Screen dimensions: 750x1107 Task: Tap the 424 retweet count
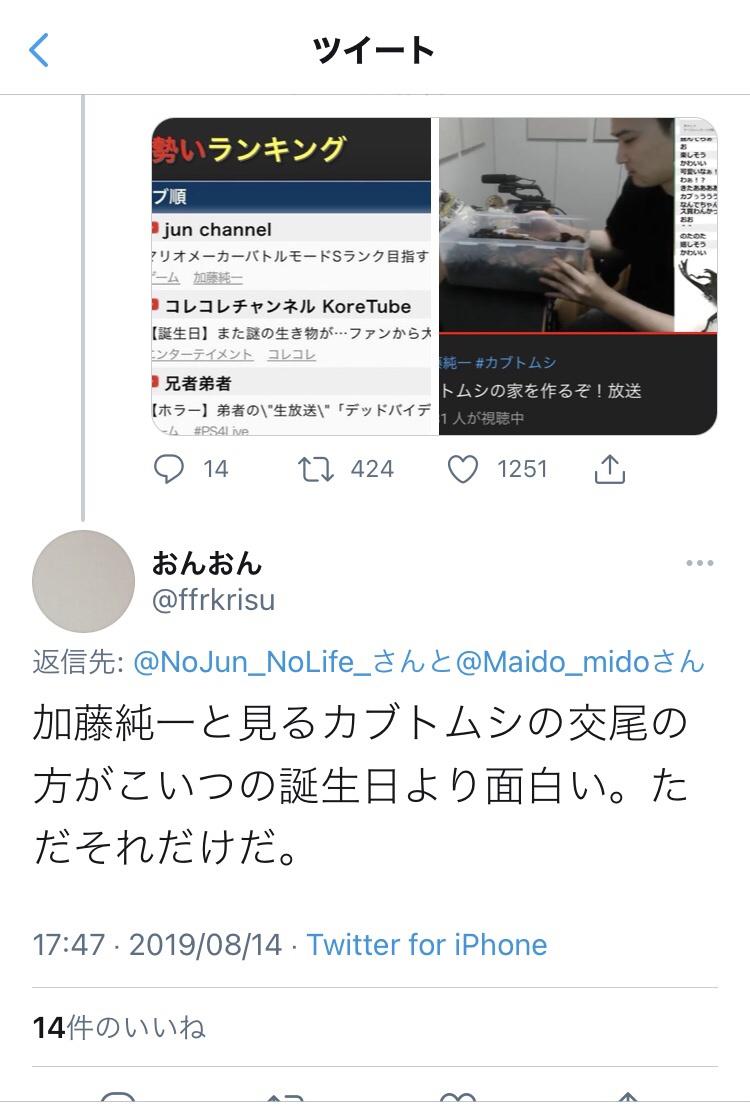[372, 469]
